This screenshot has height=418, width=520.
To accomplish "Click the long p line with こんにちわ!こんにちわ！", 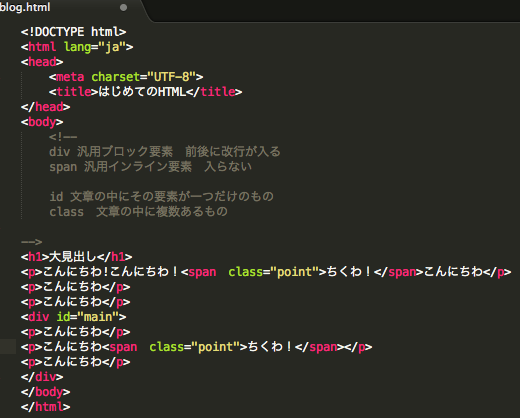I will 266,272.
